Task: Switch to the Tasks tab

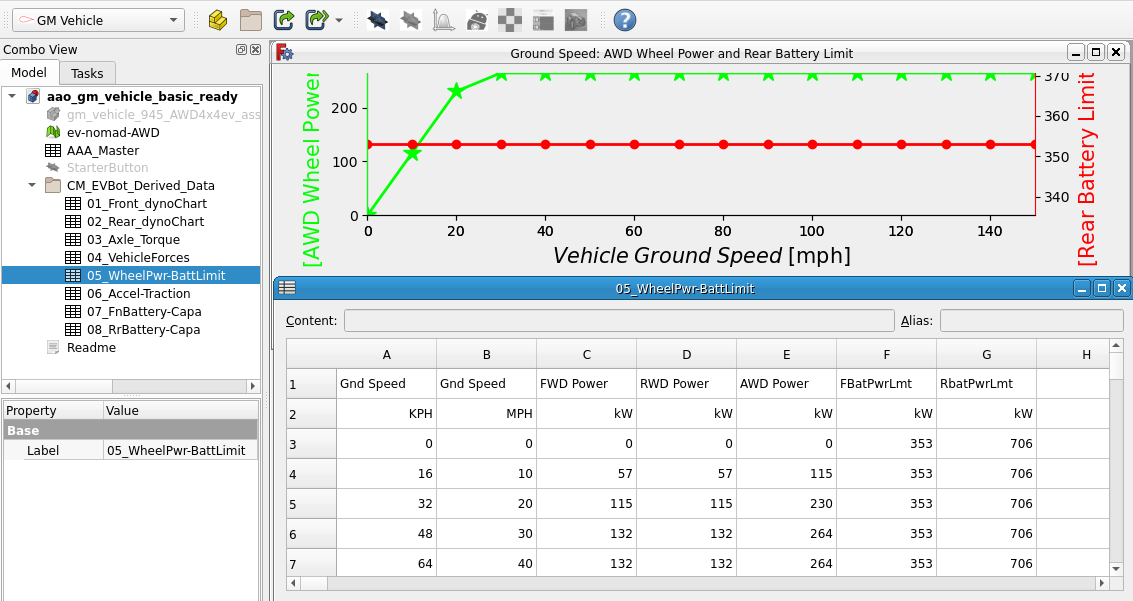Action: click(x=87, y=73)
